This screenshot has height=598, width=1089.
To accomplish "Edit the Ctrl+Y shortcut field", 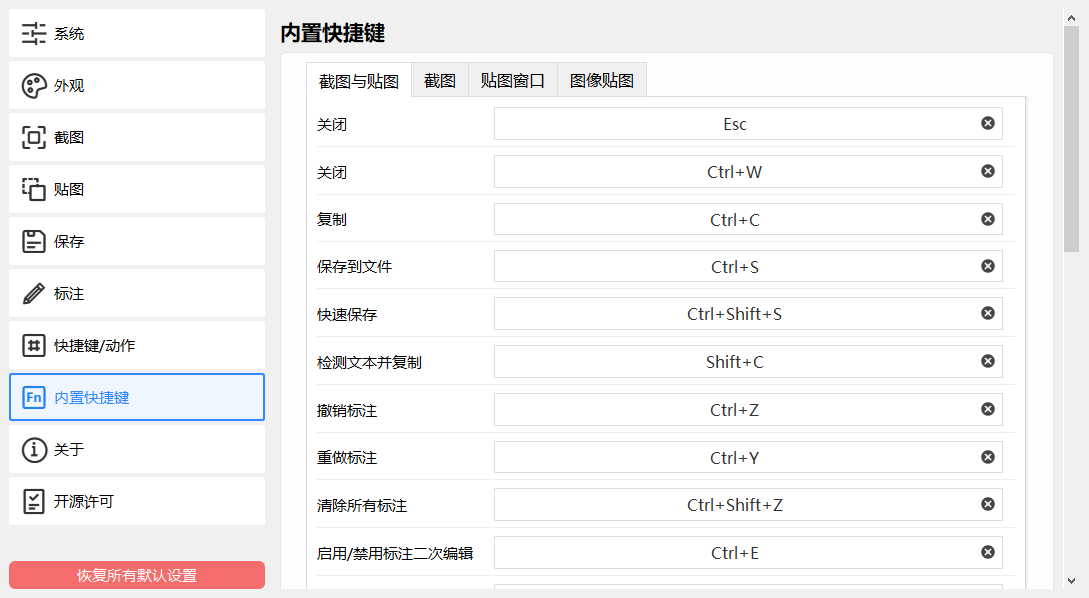I will pos(748,458).
